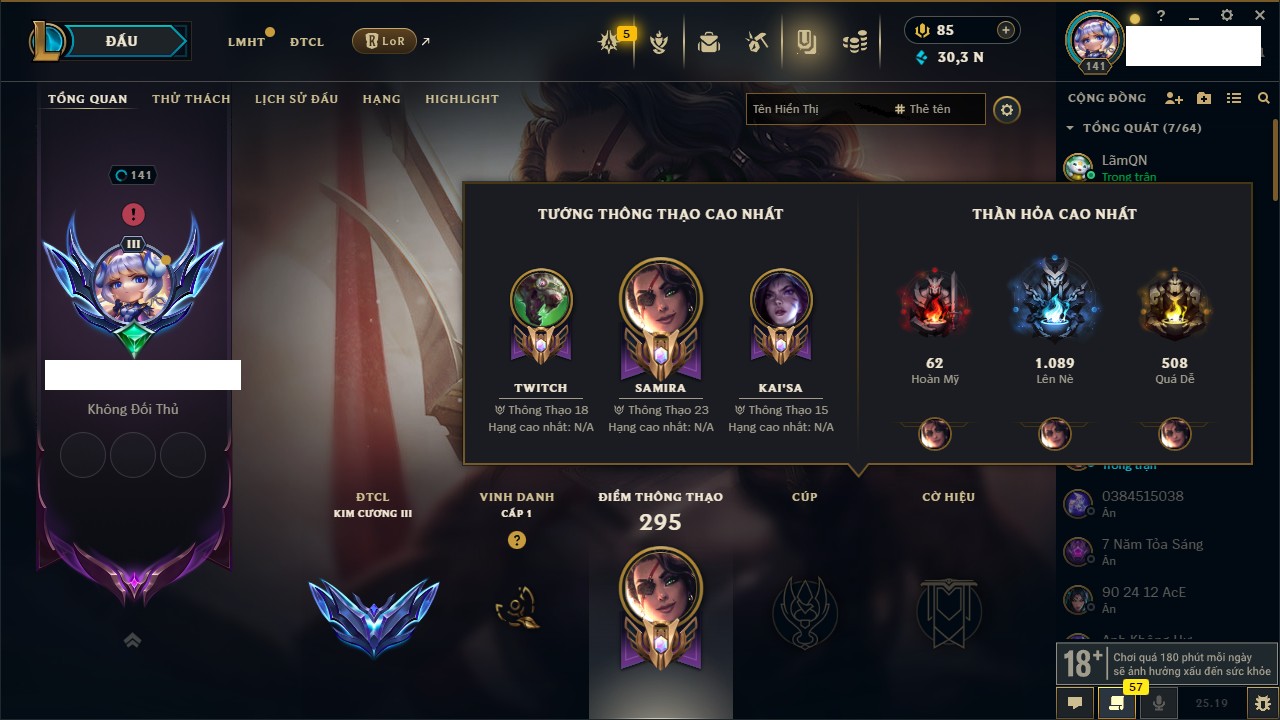The width and height of the screenshot is (1280, 720).
Task: Open the bug report icon
Action: point(1263,704)
